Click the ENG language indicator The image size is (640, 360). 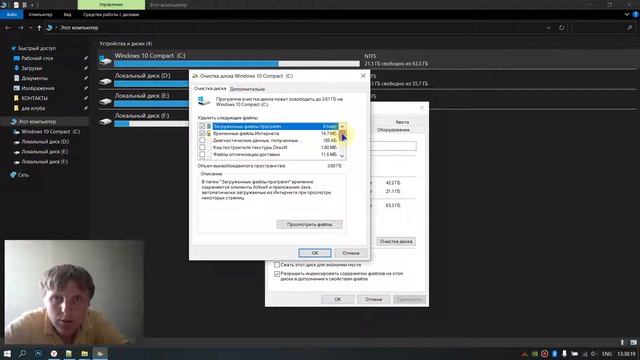tap(607, 353)
